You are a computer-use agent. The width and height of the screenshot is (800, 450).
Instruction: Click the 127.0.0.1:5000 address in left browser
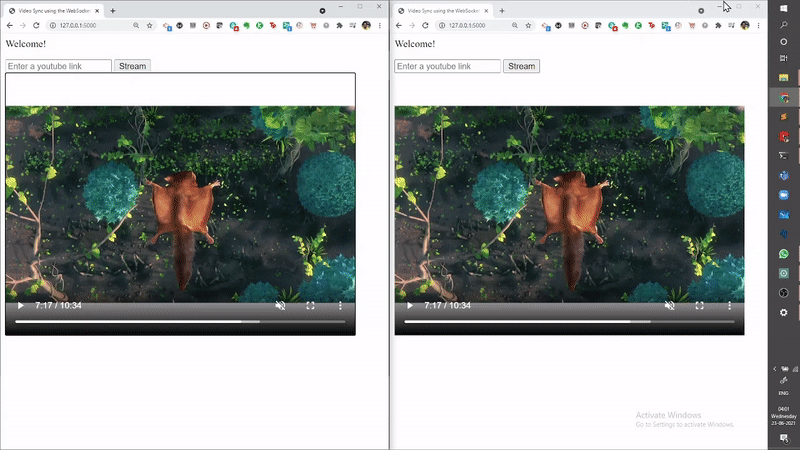tap(78, 26)
